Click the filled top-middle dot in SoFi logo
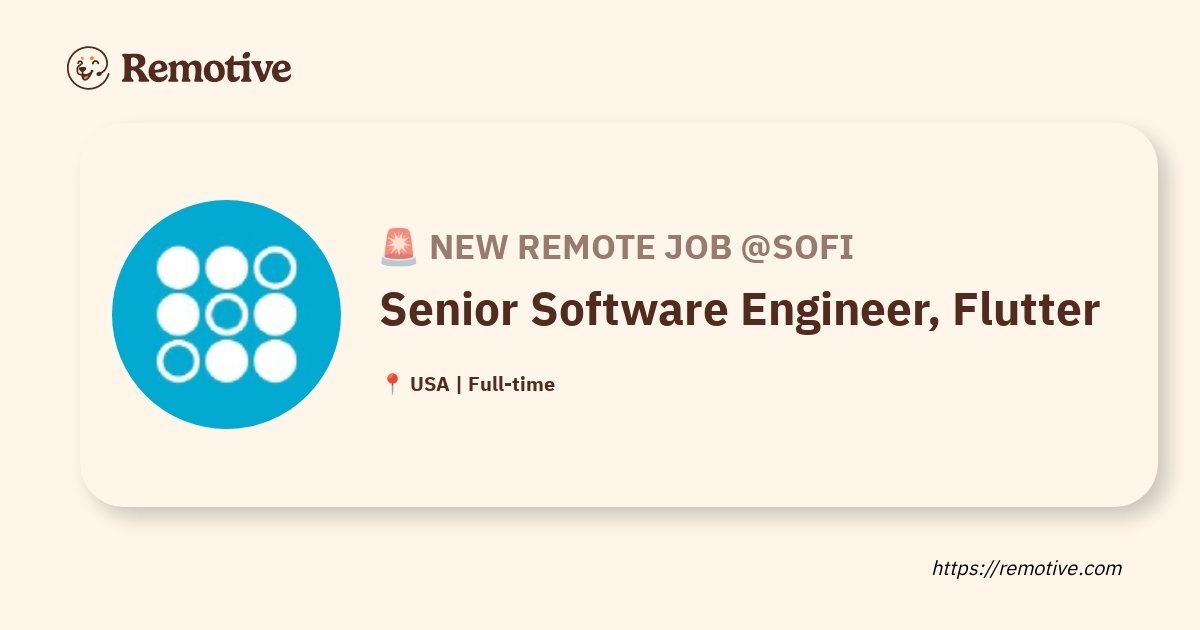The height and width of the screenshot is (630, 1200). (227, 267)
